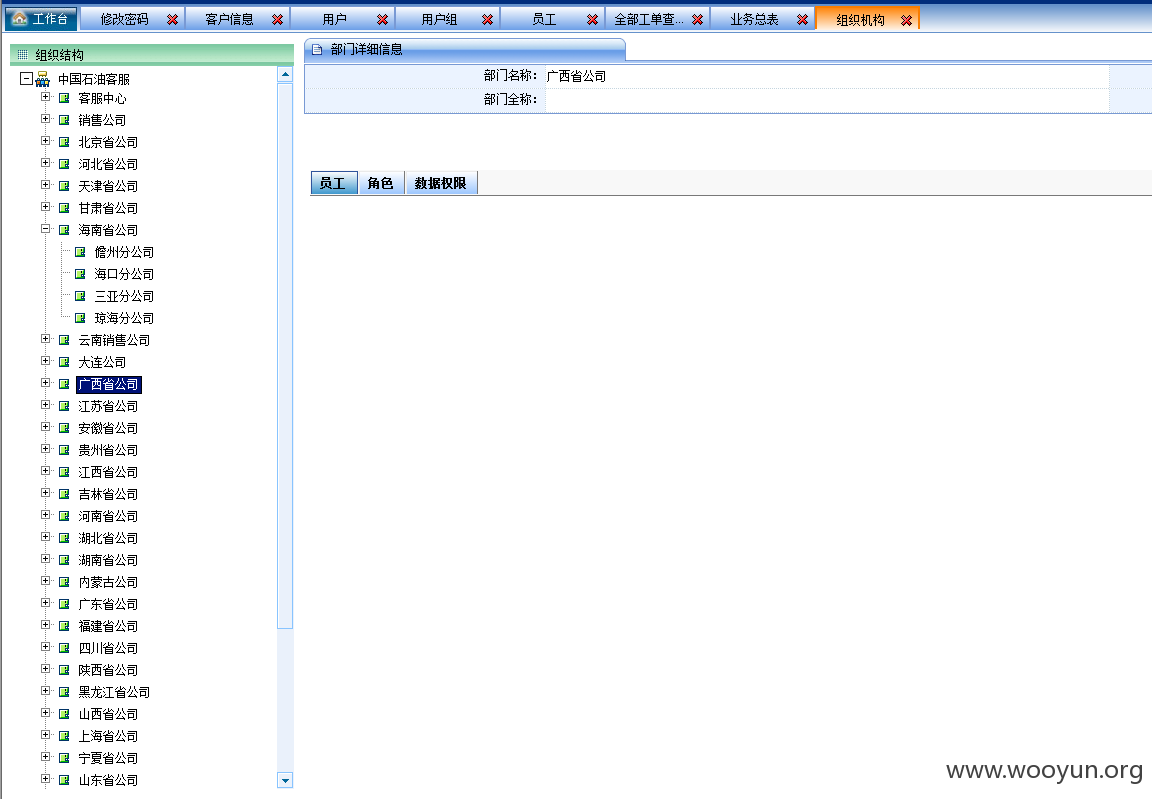
Task: Click the 组织结构 panel header grid icon
Action: point(22,54)
